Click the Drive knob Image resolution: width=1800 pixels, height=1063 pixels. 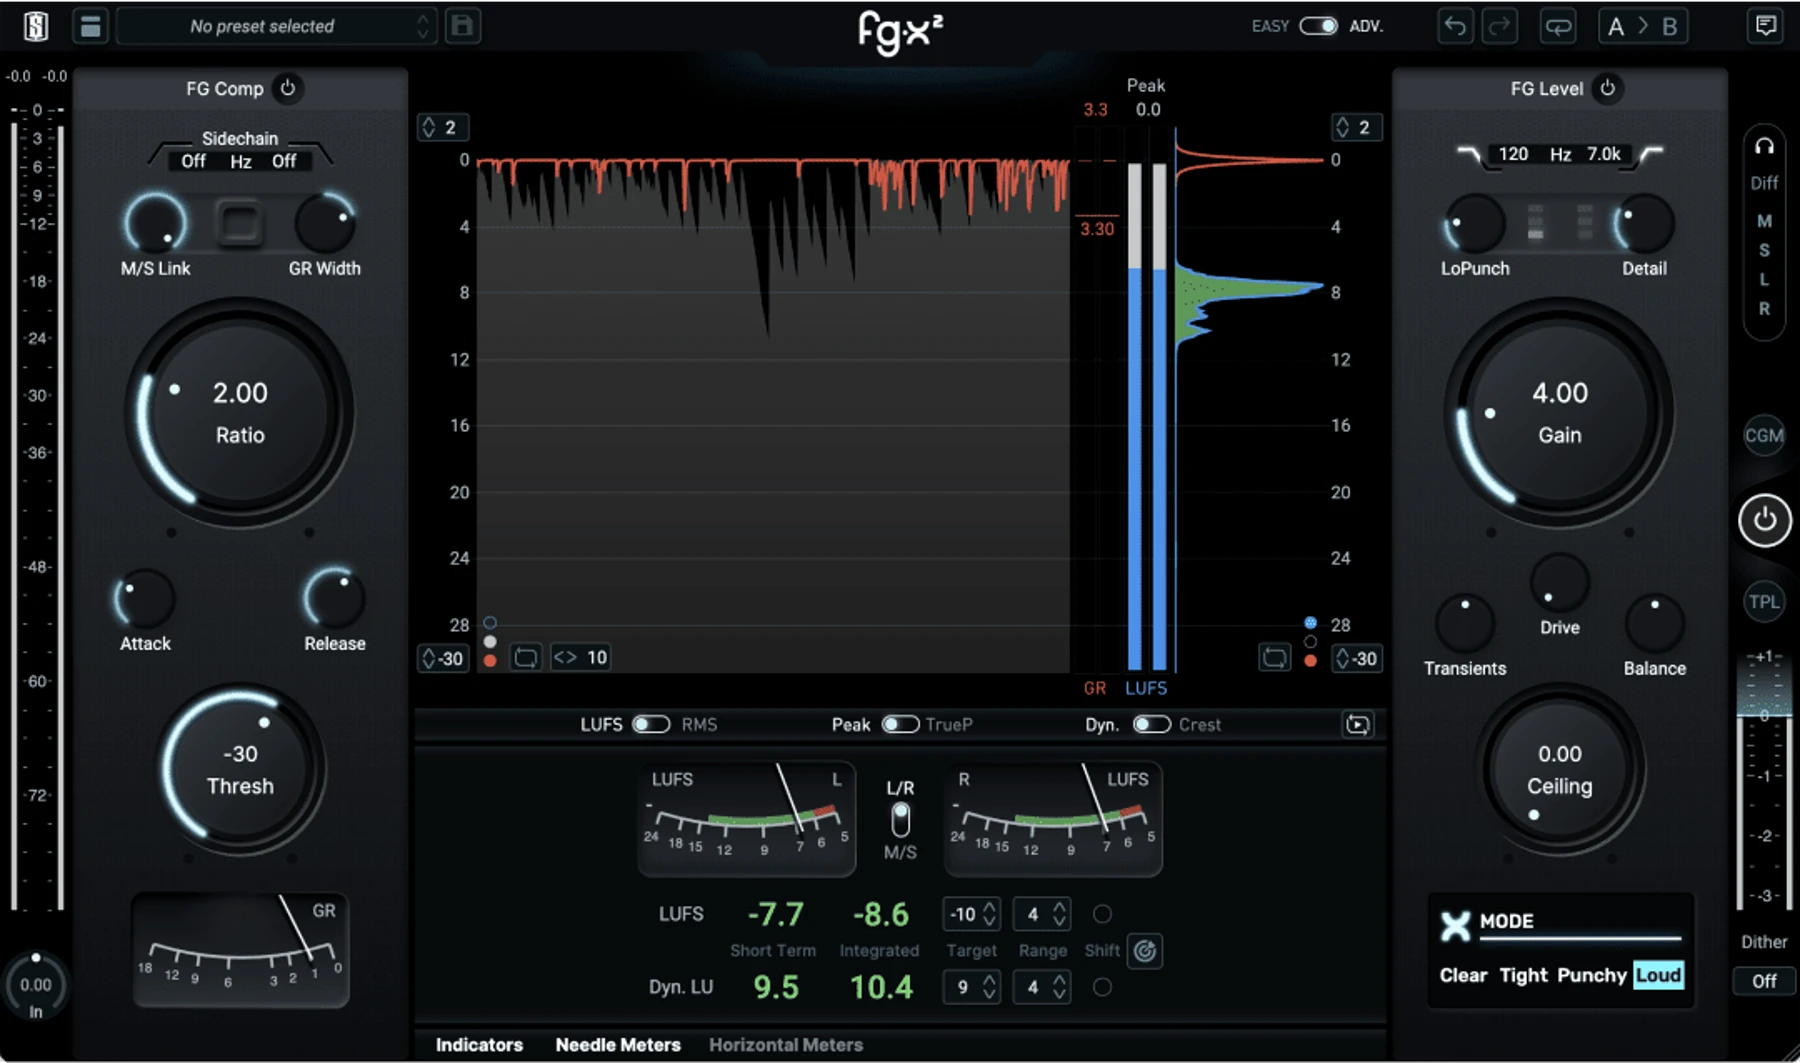coord(1560,582)
